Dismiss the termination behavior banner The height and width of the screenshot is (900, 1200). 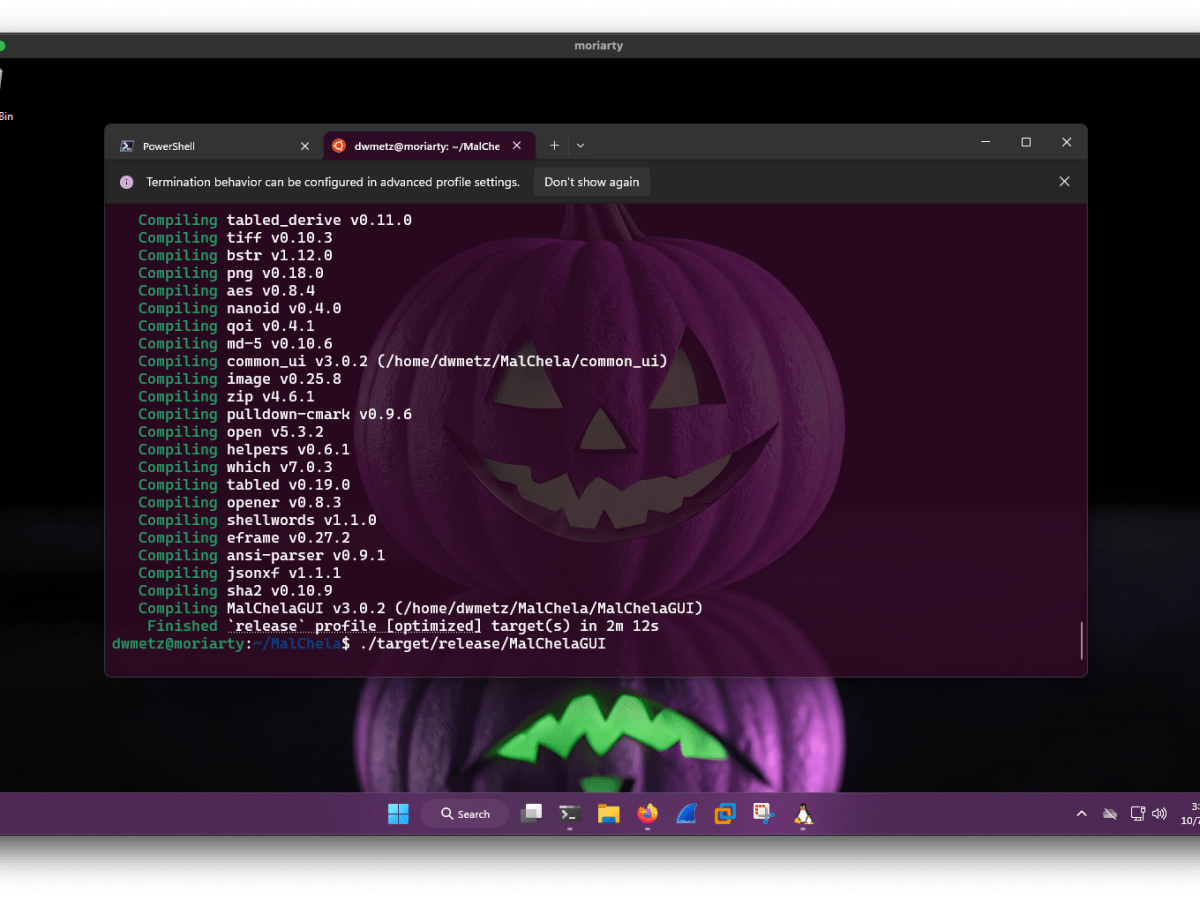1064,181
